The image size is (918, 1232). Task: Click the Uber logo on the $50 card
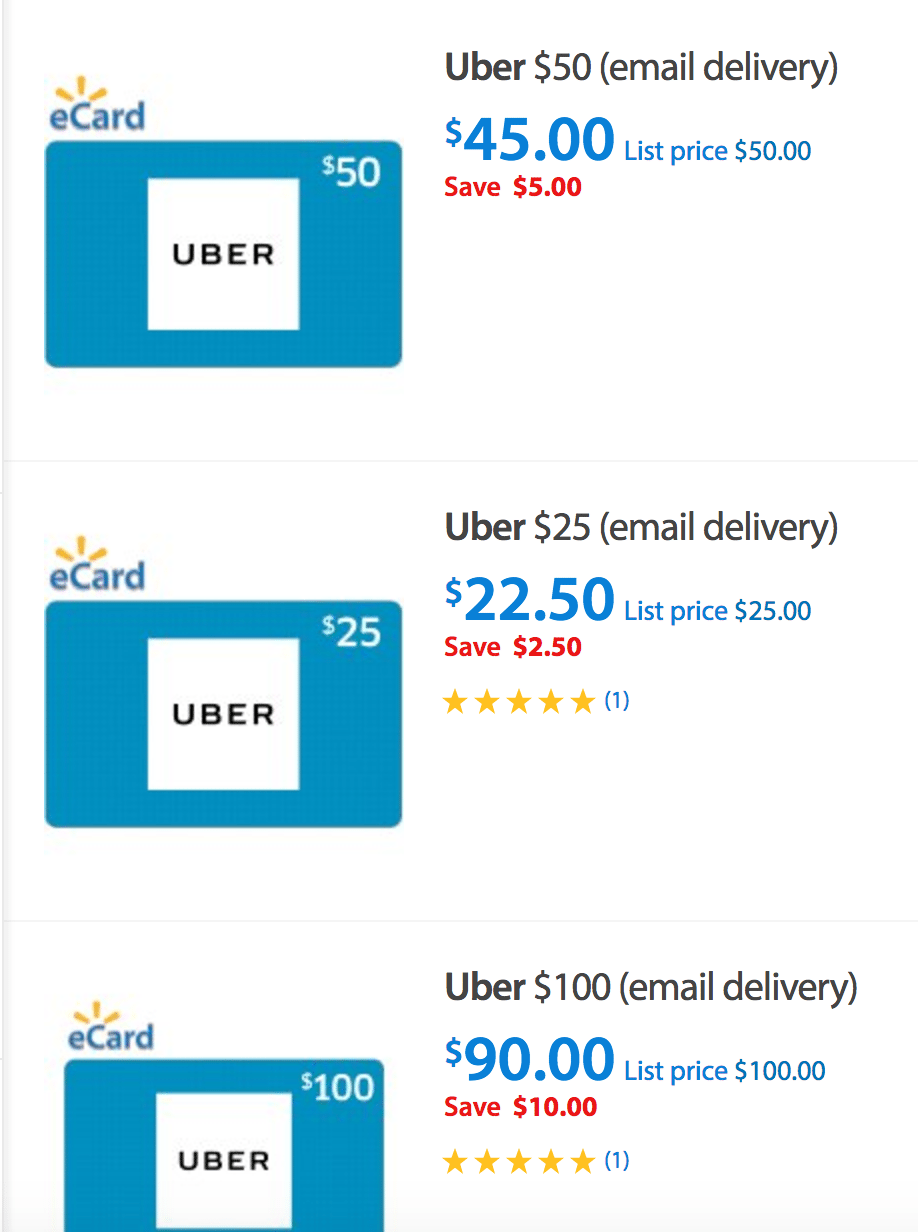tap(223, 254)
